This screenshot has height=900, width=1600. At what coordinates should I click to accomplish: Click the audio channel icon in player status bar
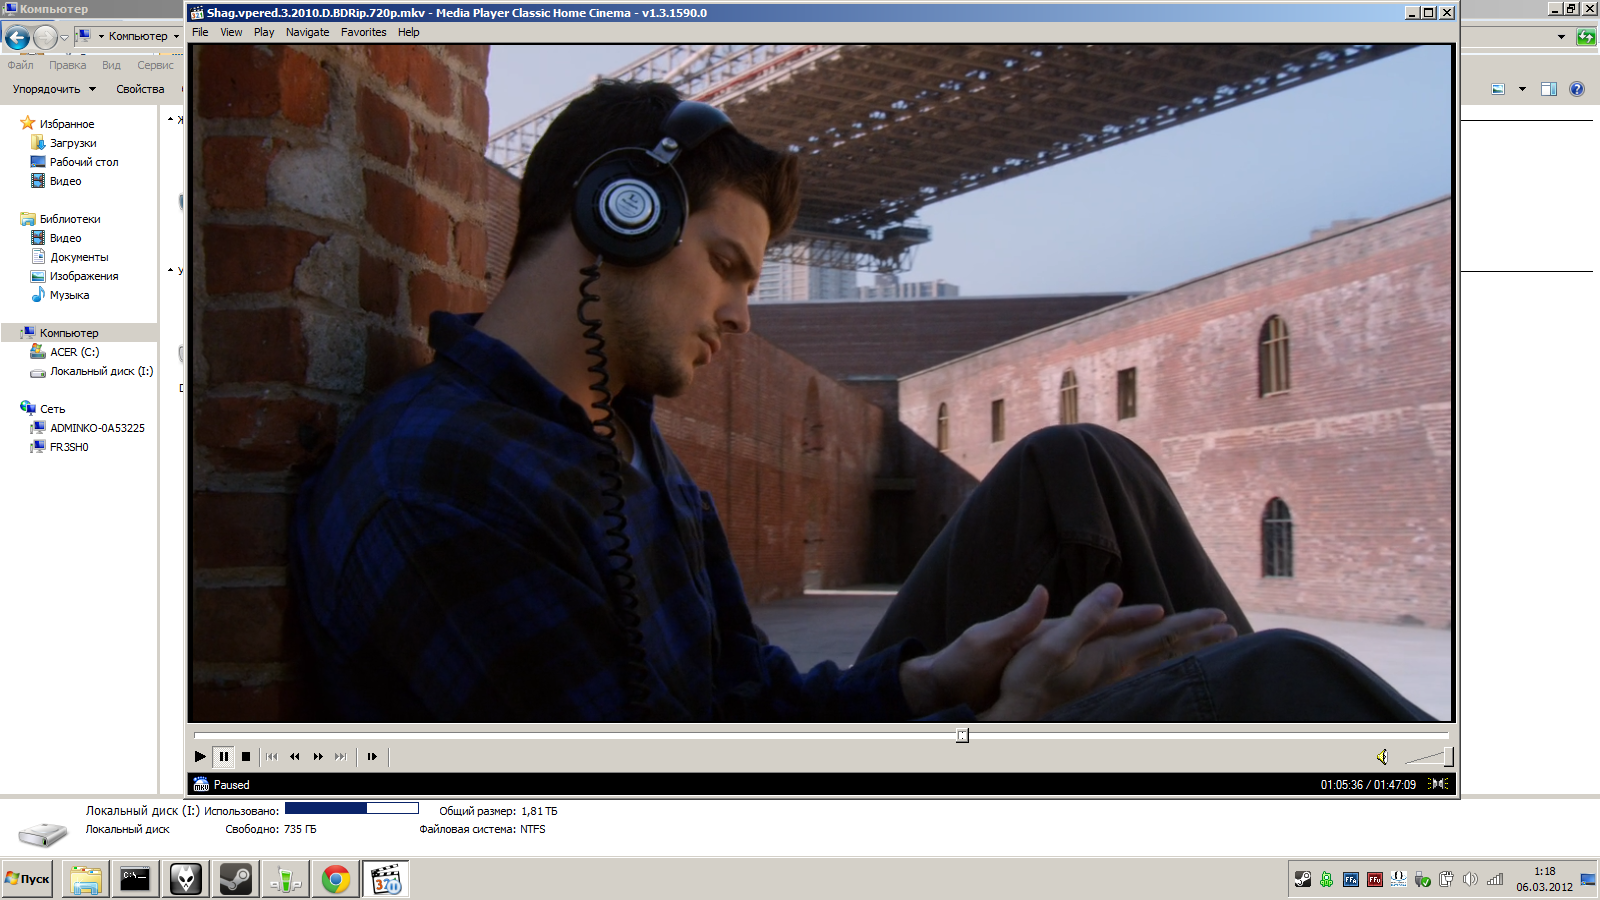pyautogui.click(x=1438, y=784)
